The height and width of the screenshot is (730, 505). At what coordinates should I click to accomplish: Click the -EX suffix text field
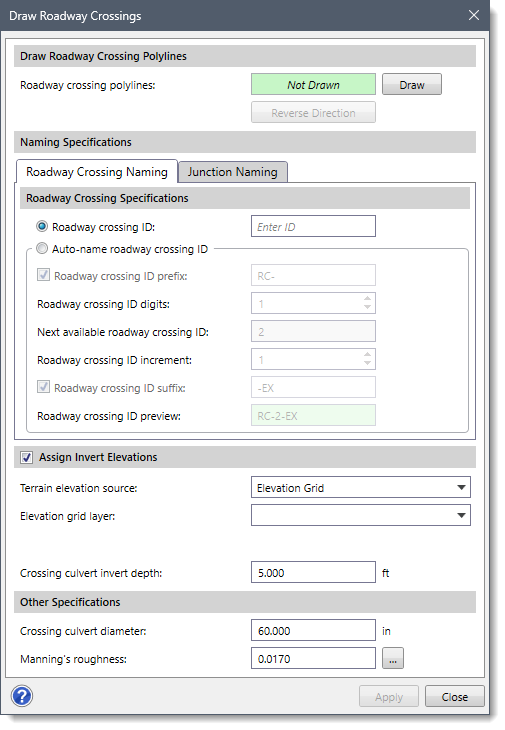313,387
